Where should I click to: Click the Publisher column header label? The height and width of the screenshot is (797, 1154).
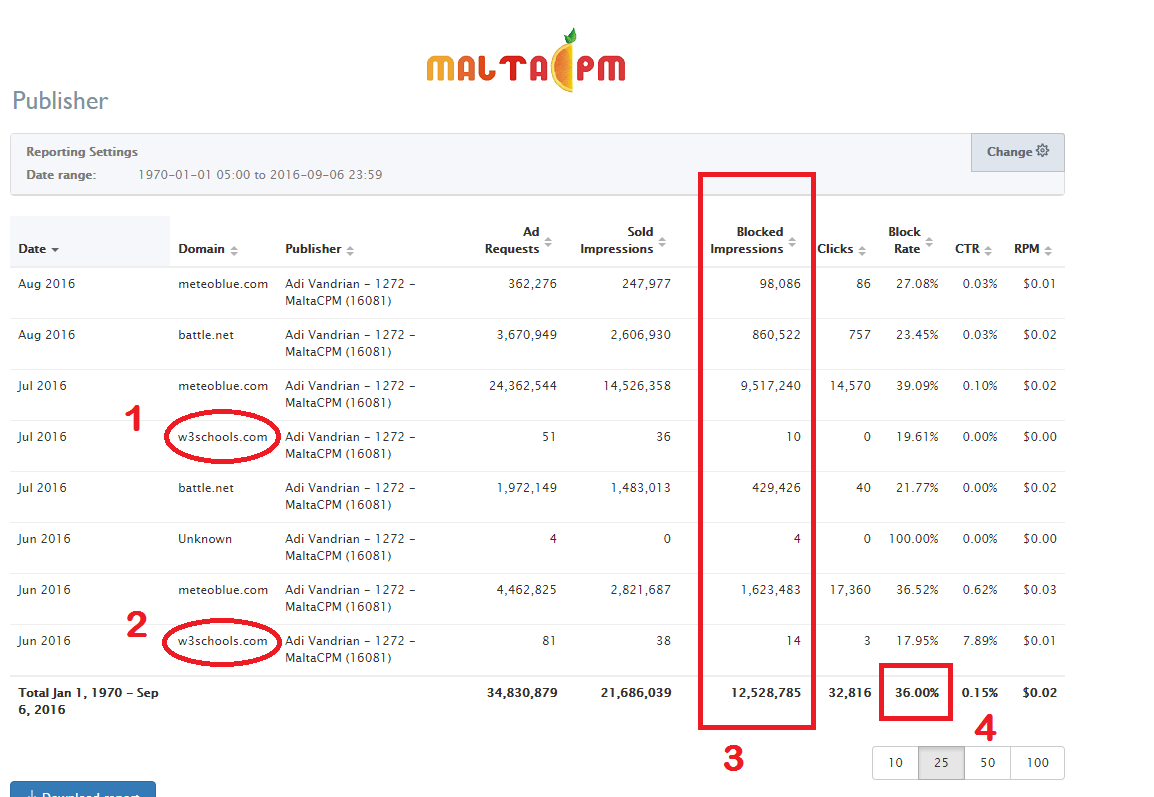coord(314,249)
